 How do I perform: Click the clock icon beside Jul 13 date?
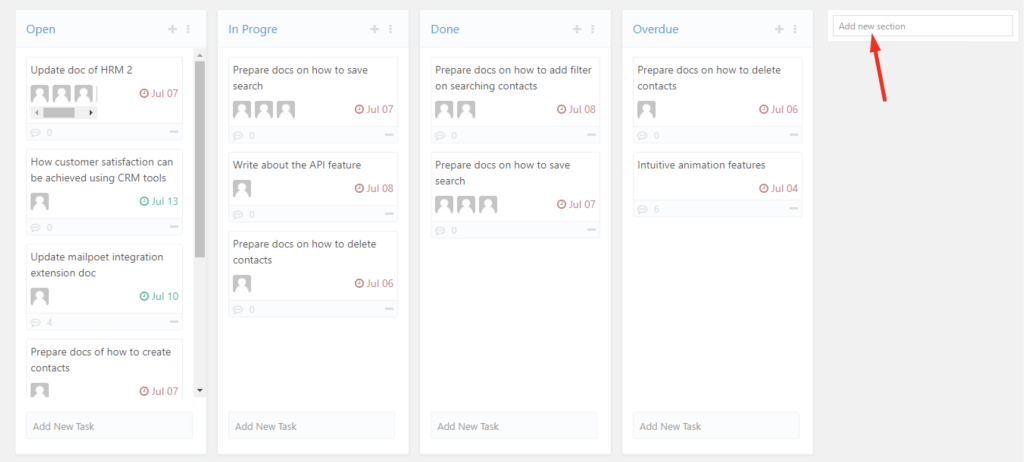(x=144, y=201)
